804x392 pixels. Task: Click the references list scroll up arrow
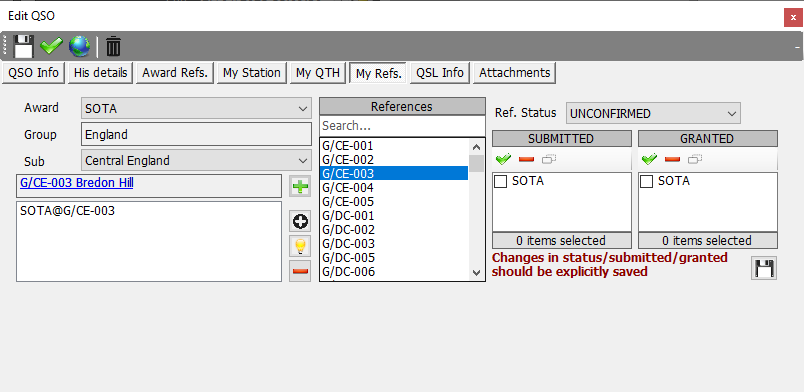tap(476, 147)
